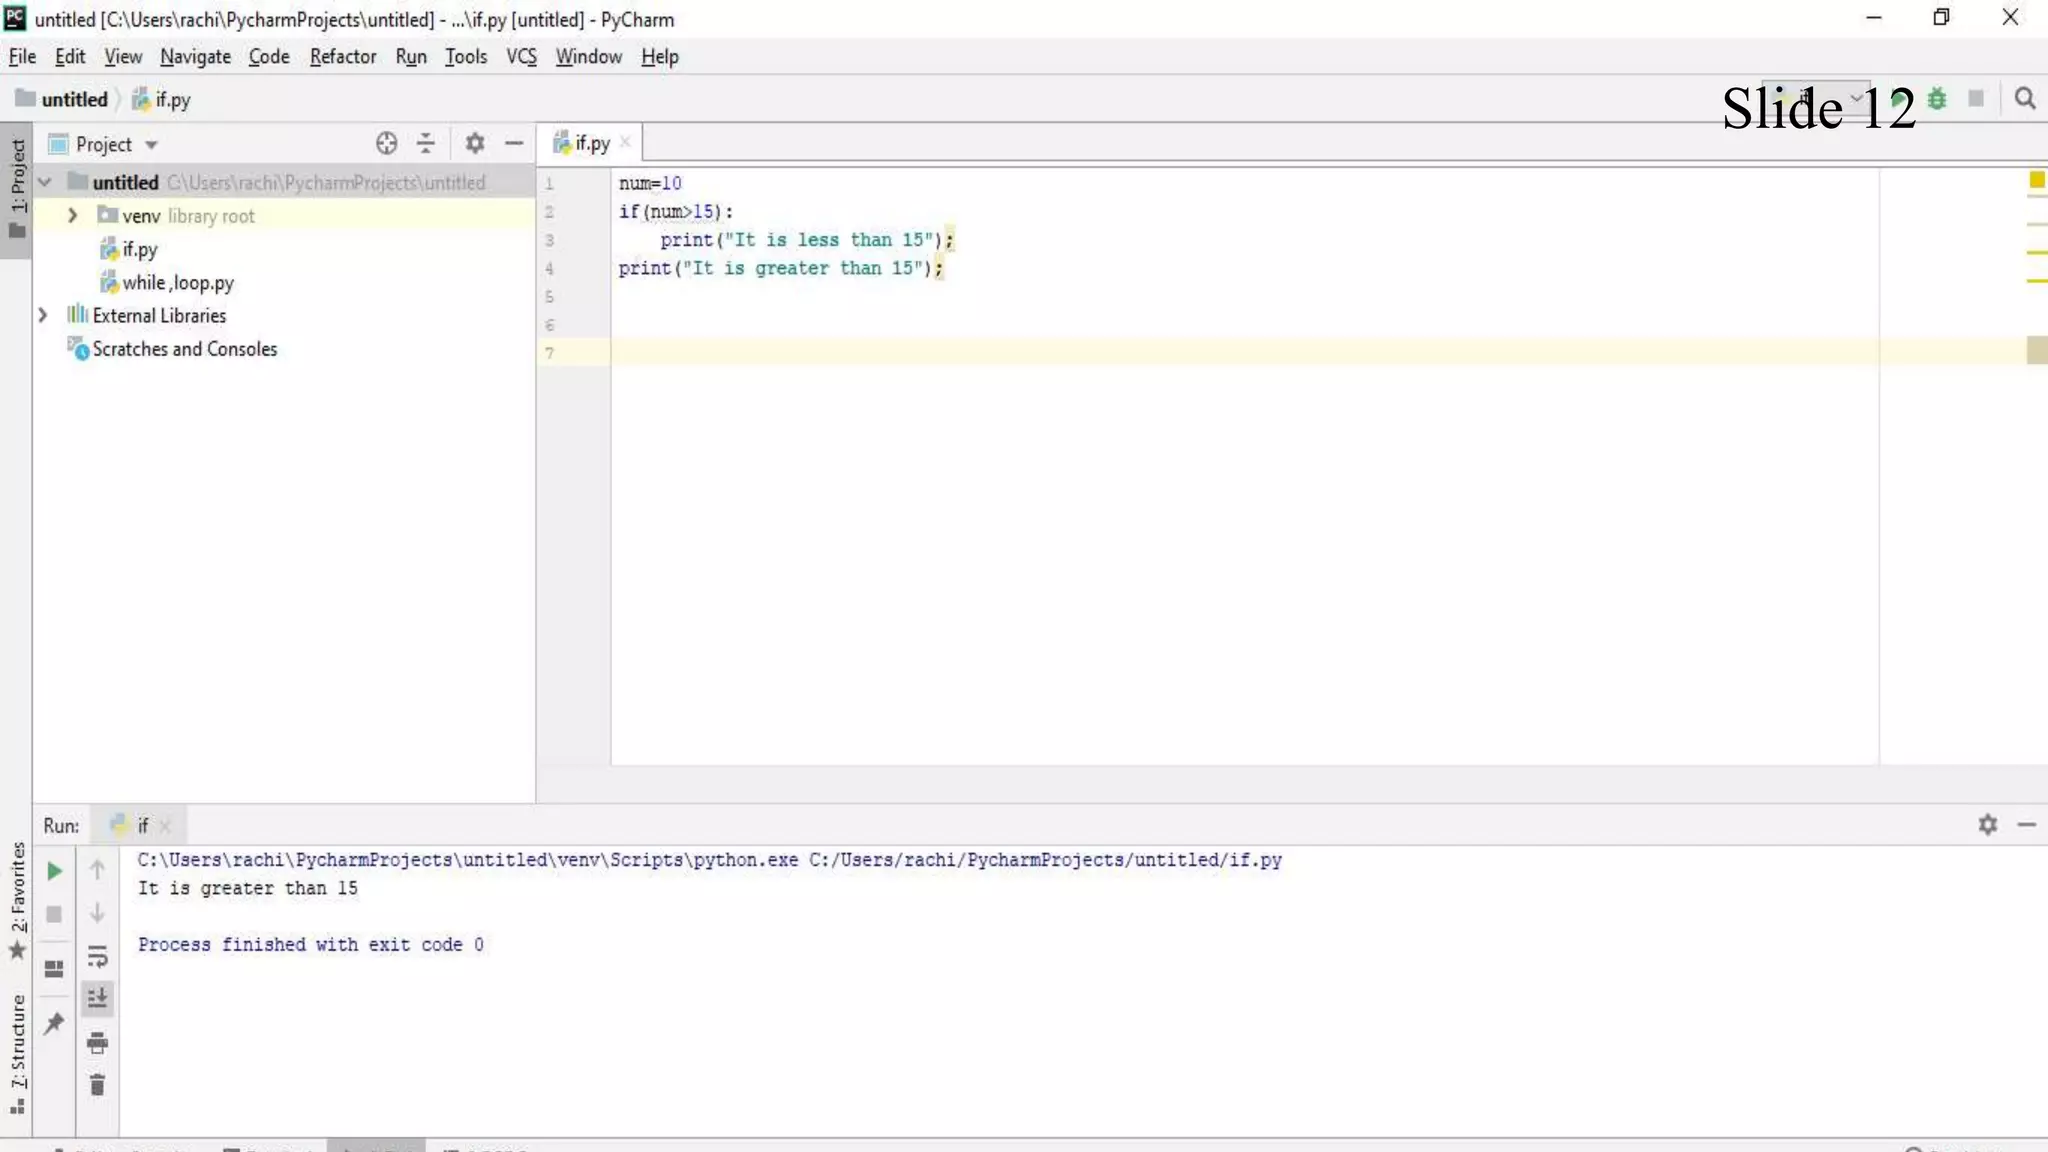This screenshot has width=2048, height=1152.
Task: Click line number 2 in editor gutter
Action: (x=549, y=212)
